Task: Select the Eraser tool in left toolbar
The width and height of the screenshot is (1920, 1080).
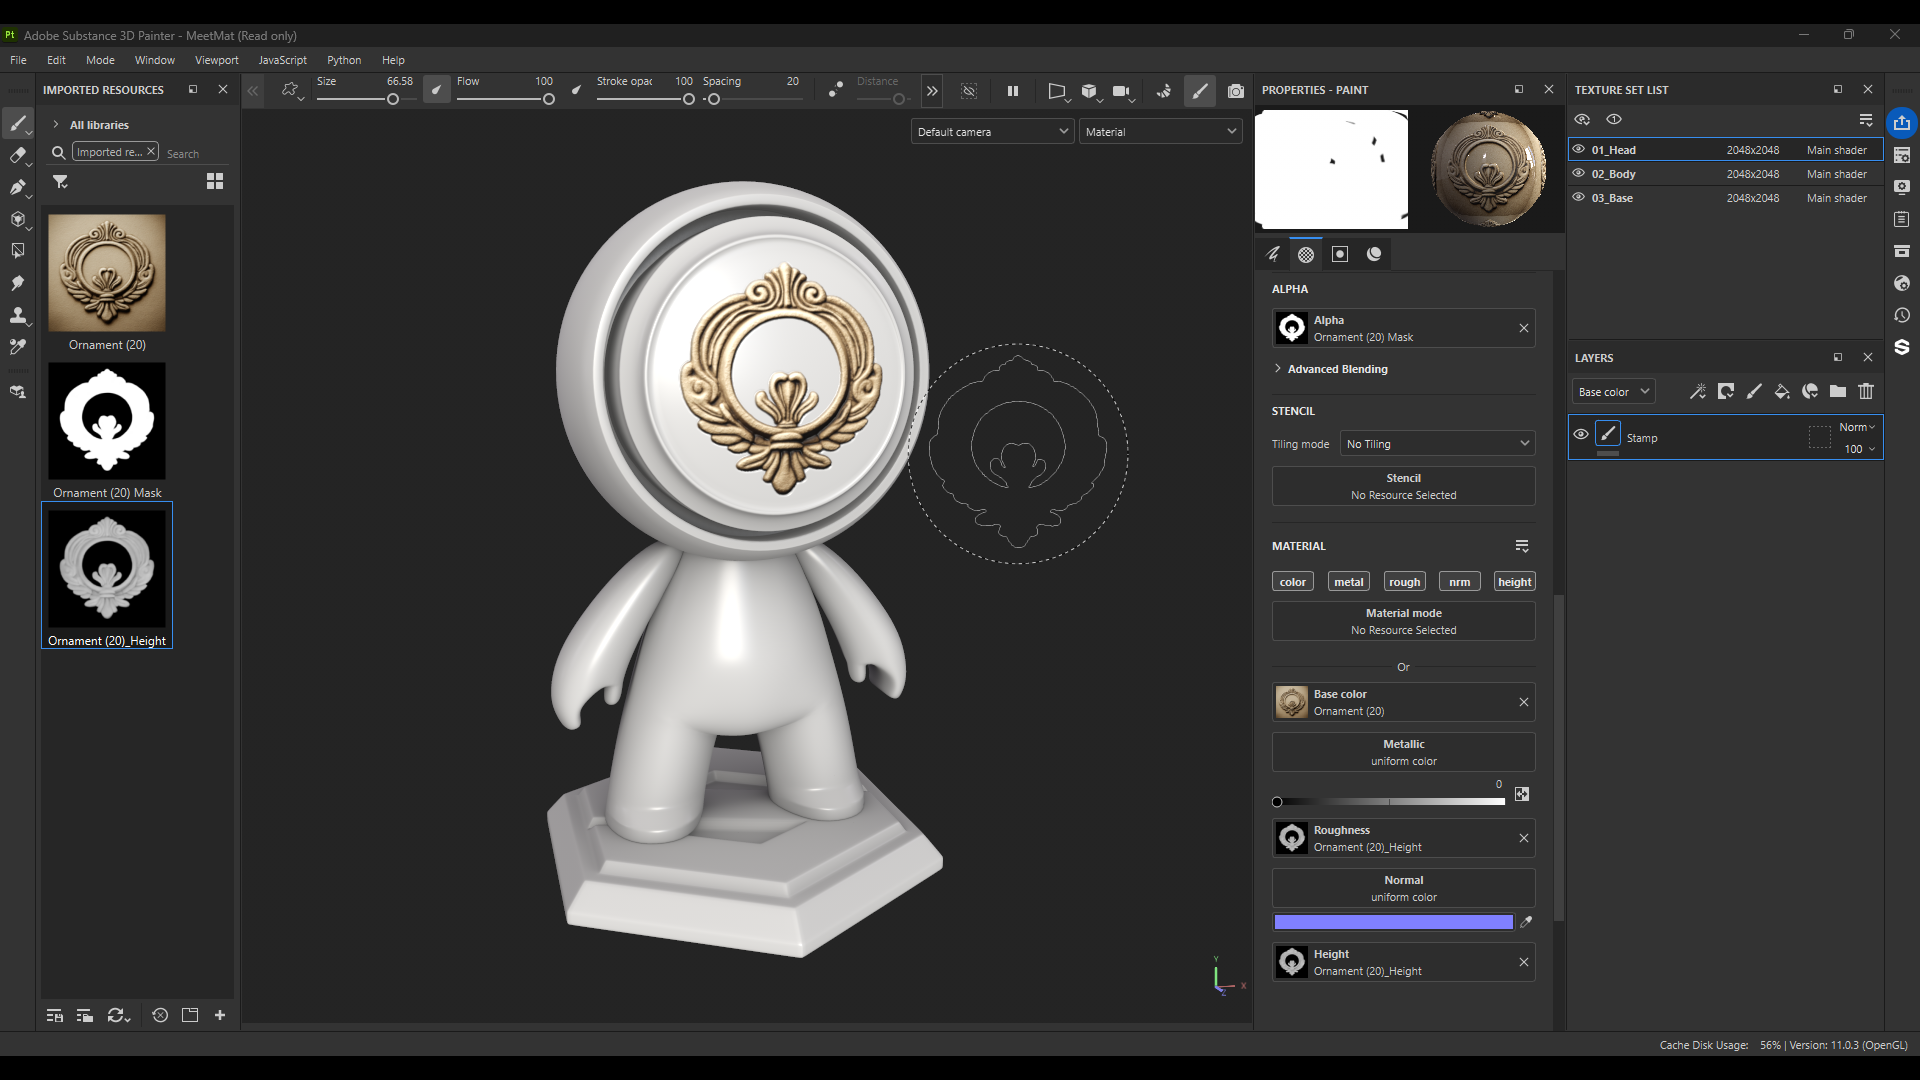Action: coord(17,155)
